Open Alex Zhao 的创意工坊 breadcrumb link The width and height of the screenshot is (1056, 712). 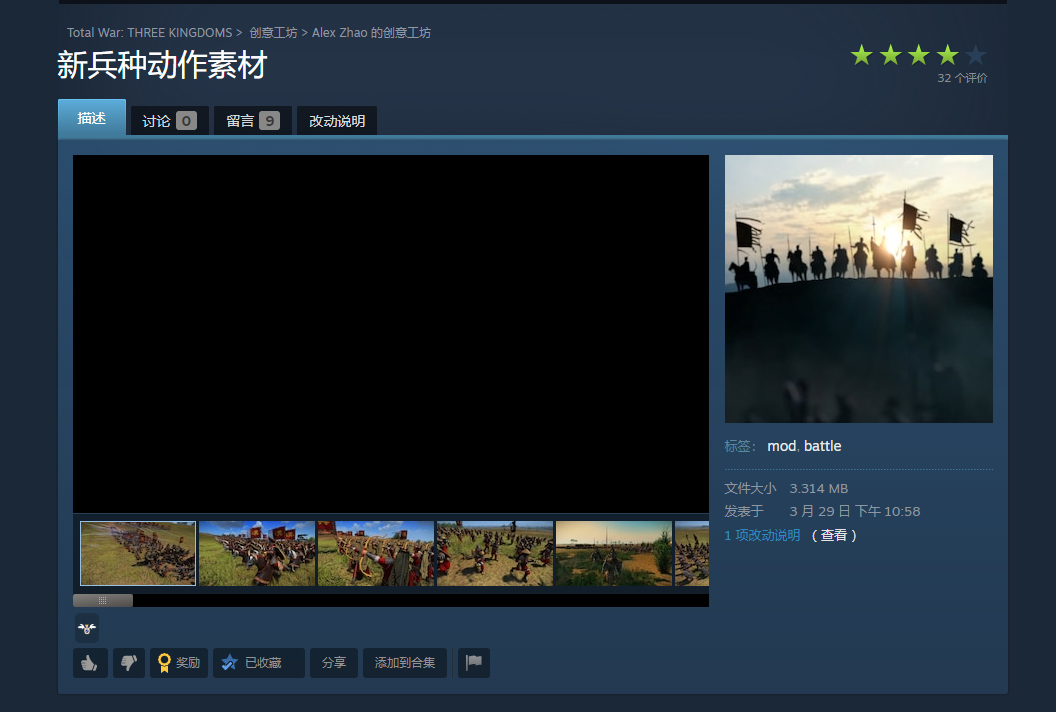click(371, 32)
